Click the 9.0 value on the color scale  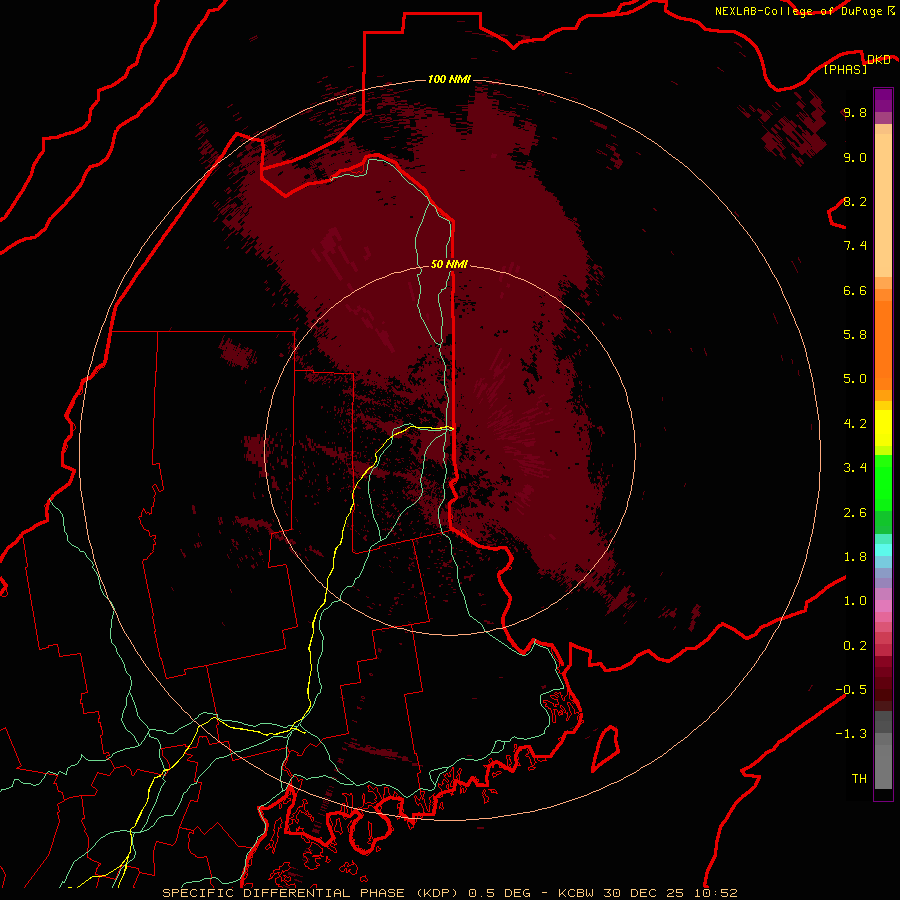855,157
